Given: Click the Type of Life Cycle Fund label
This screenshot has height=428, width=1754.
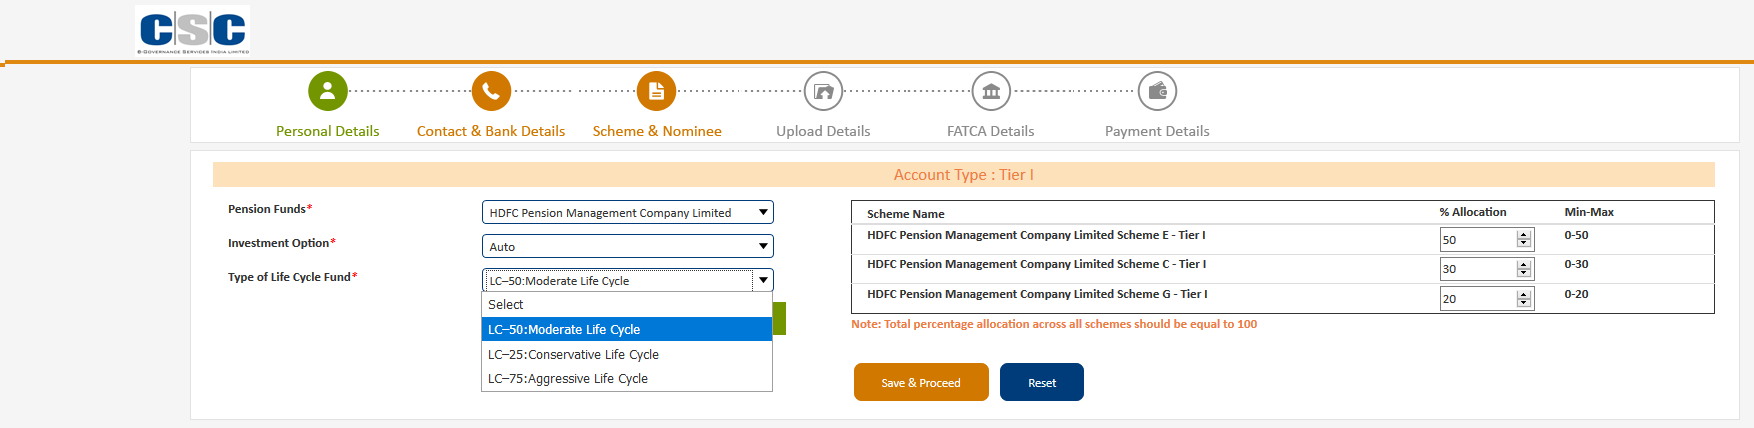Looking at the screenshot, I should 292,277.
